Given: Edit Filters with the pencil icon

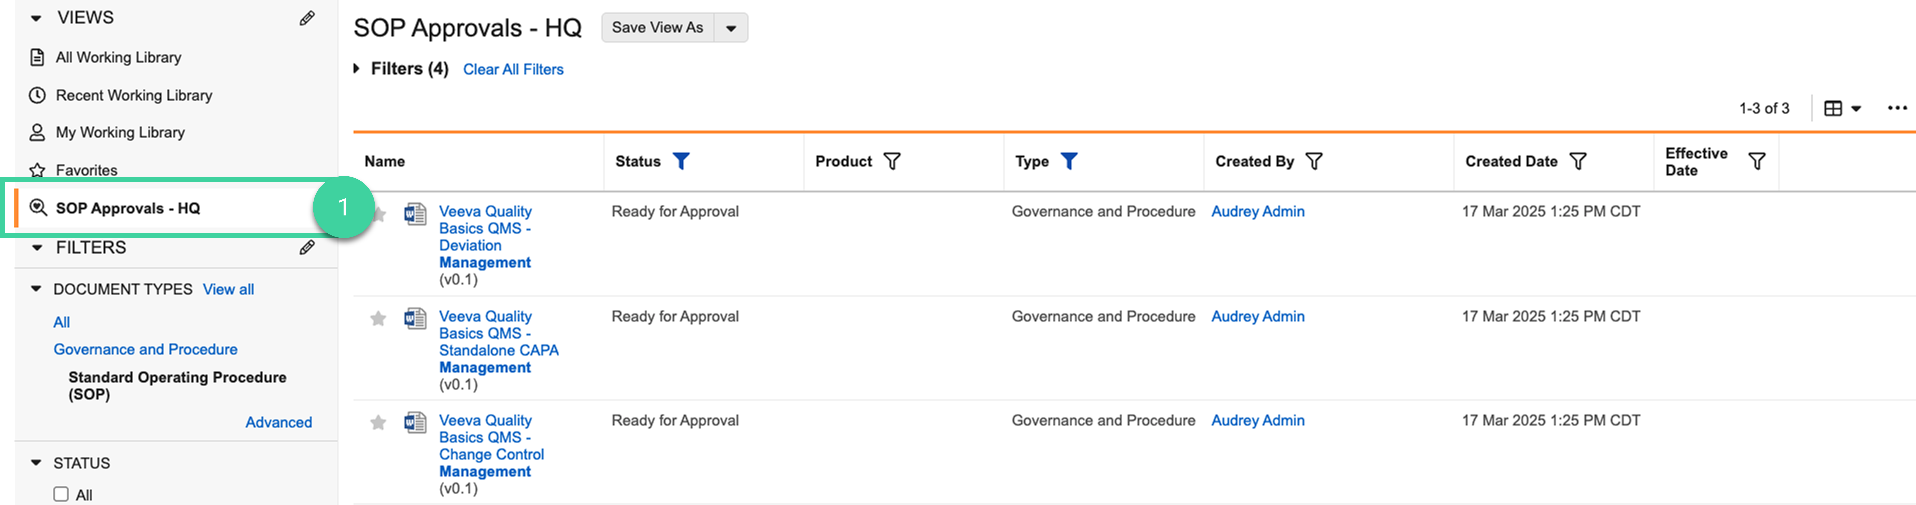Looking at the screenshot, I should (x=307, y=247).
